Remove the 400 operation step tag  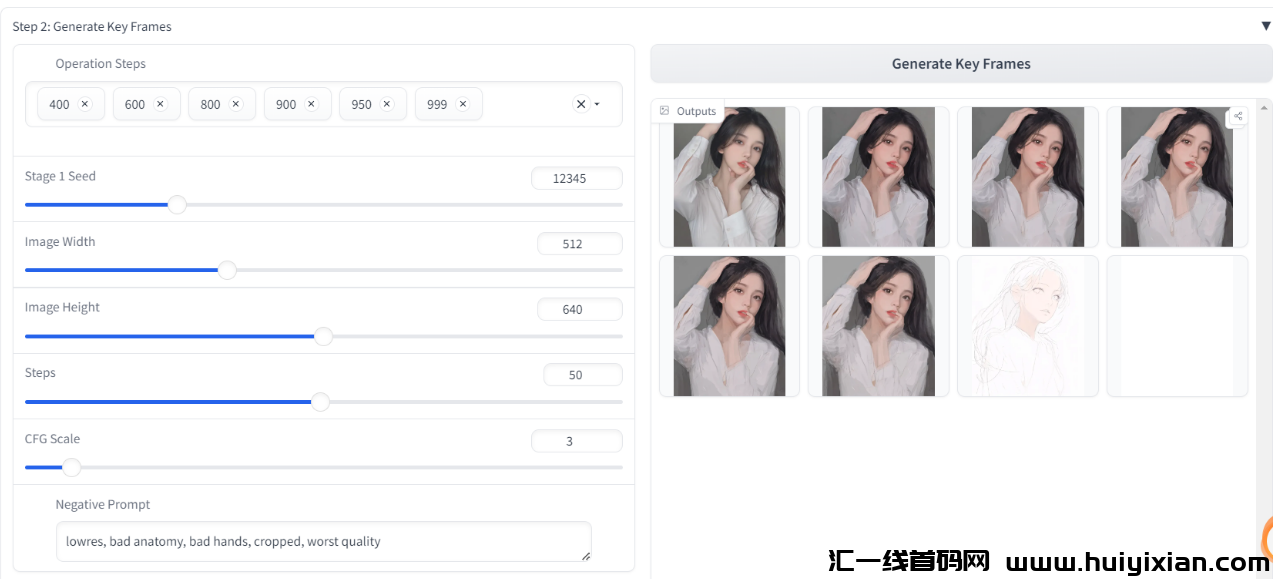[85, 104]
